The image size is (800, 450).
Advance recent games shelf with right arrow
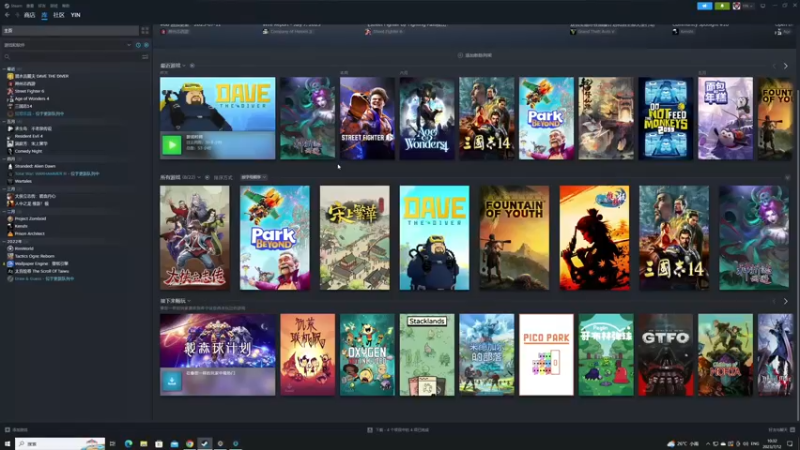(786, 66)
